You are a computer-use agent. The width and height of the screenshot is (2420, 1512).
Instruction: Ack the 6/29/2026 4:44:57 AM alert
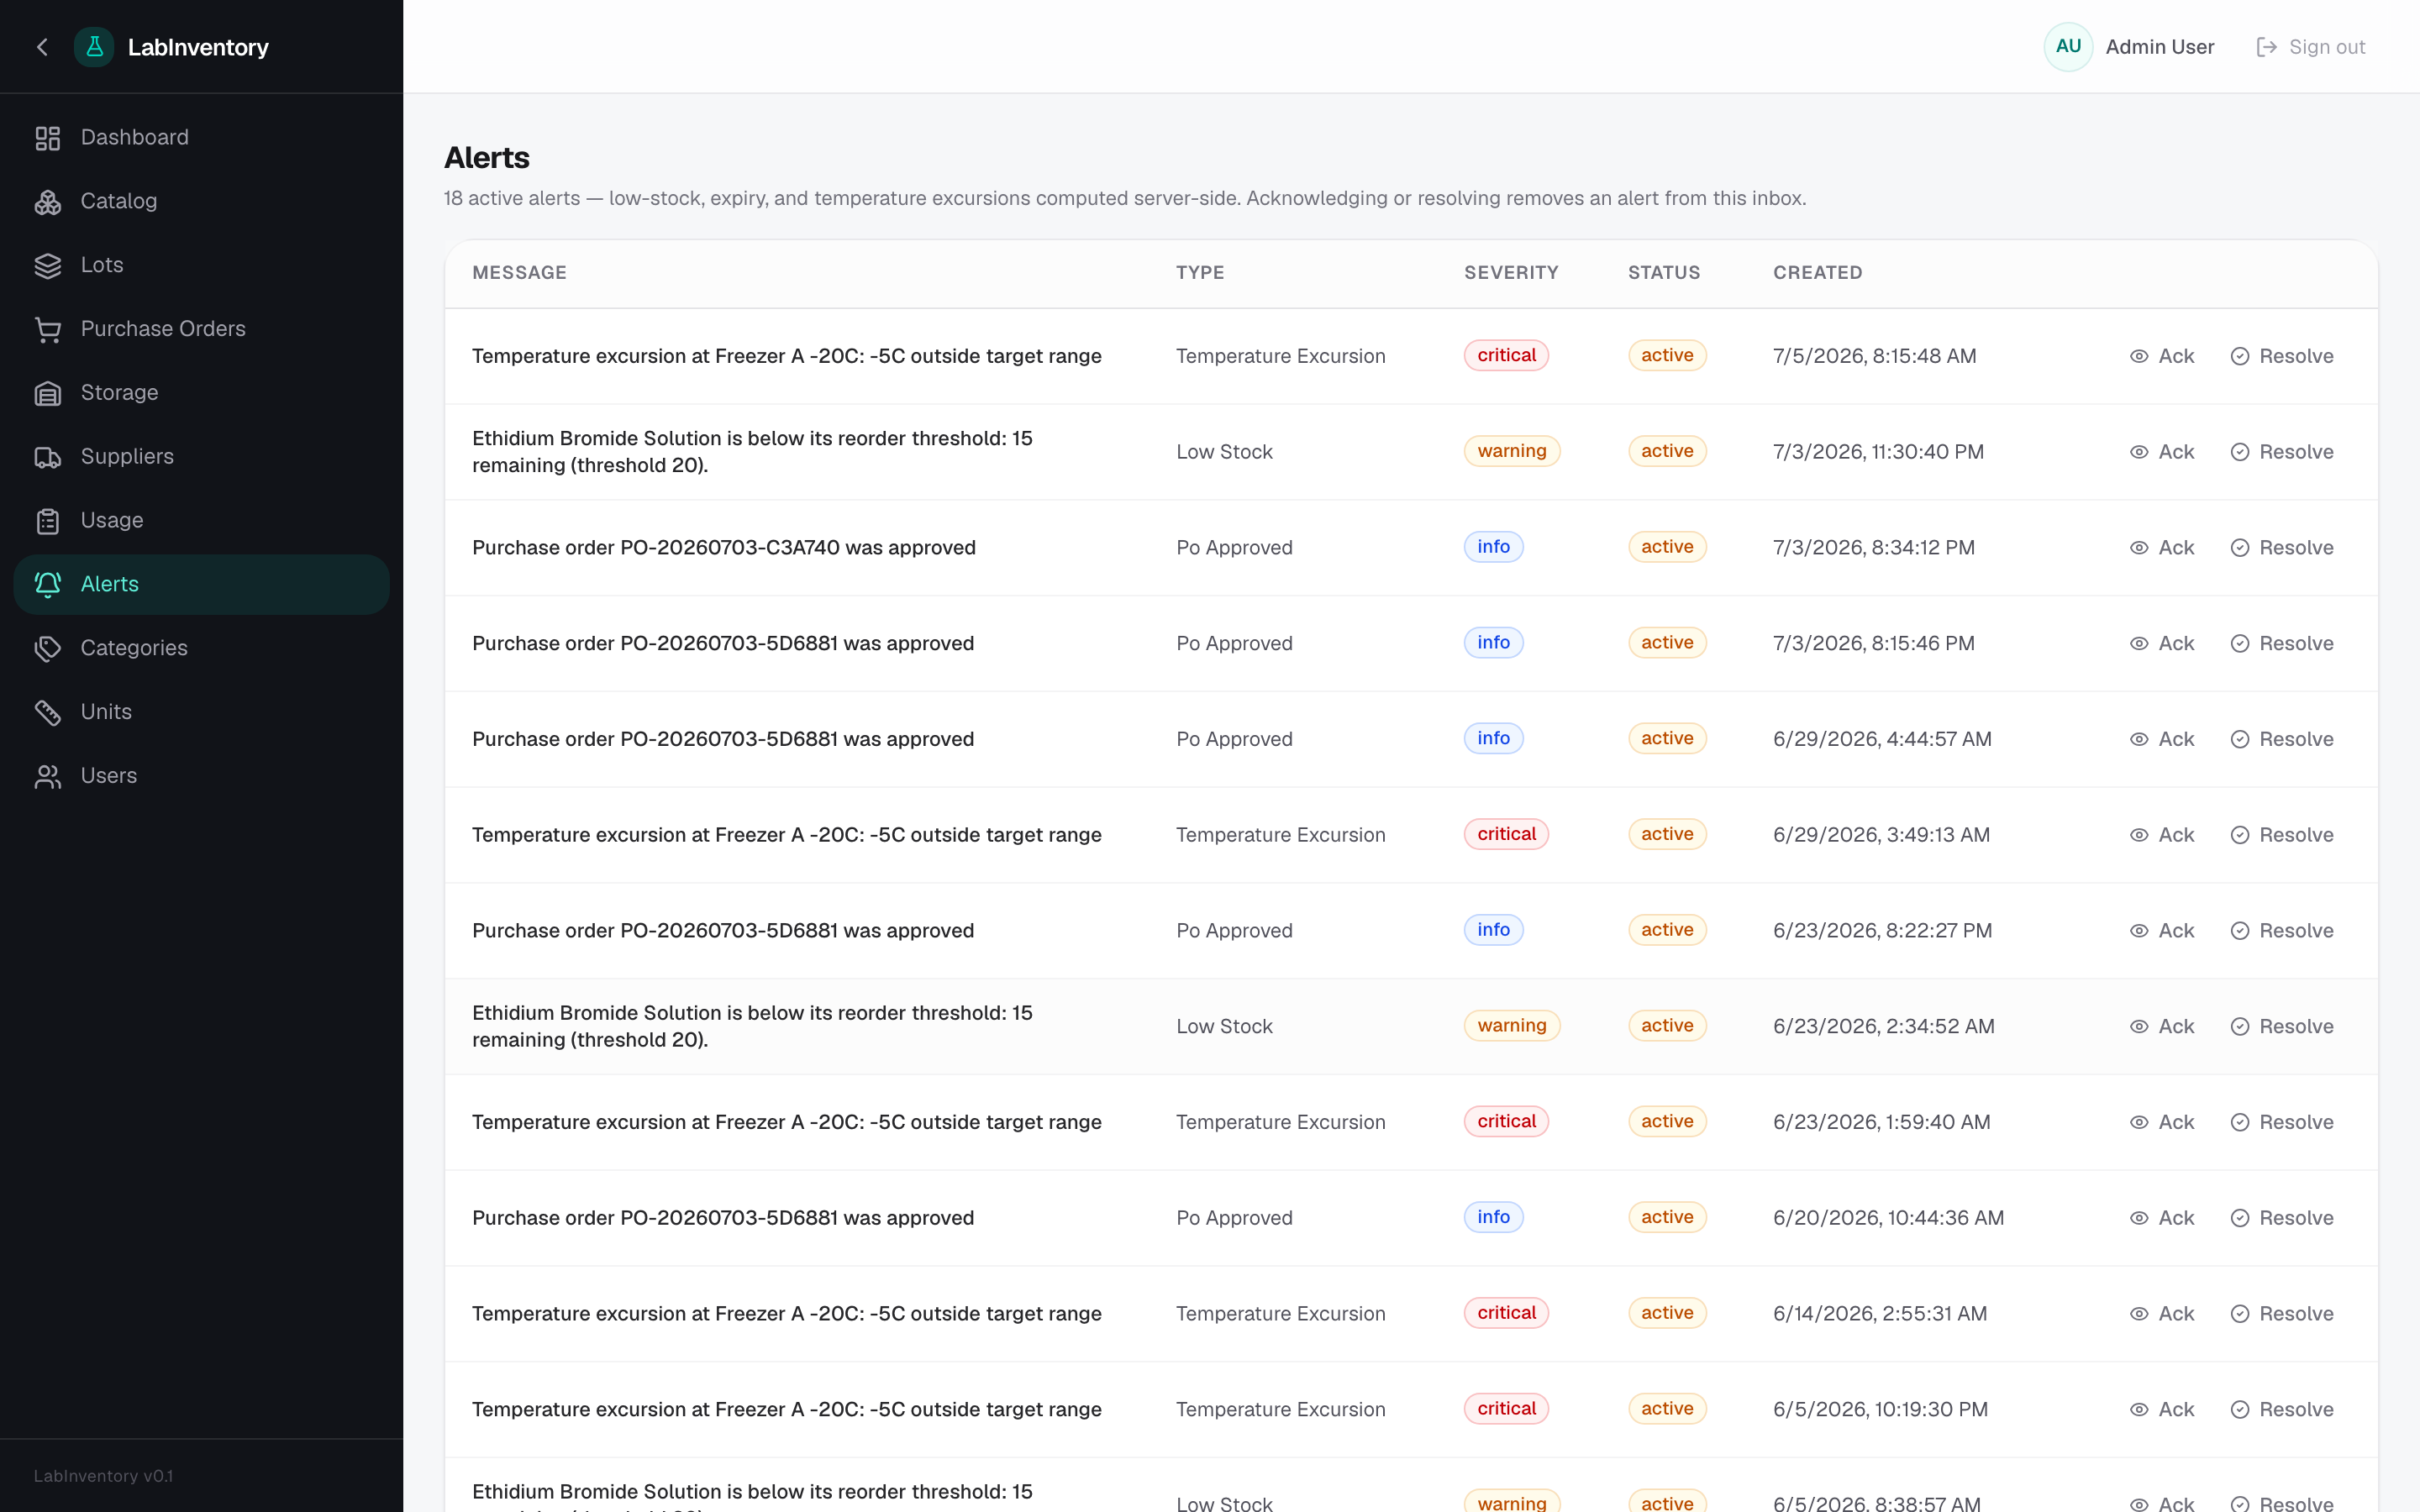coord(2161,739)
